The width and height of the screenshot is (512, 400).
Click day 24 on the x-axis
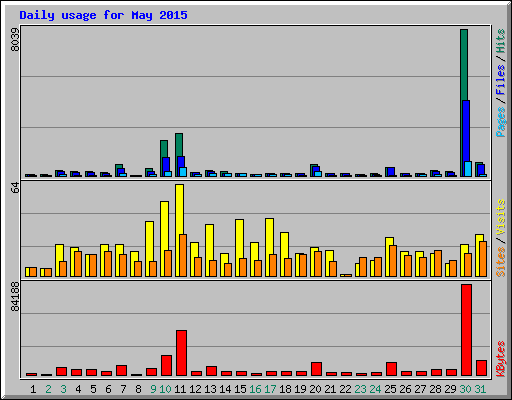(375, 389)
